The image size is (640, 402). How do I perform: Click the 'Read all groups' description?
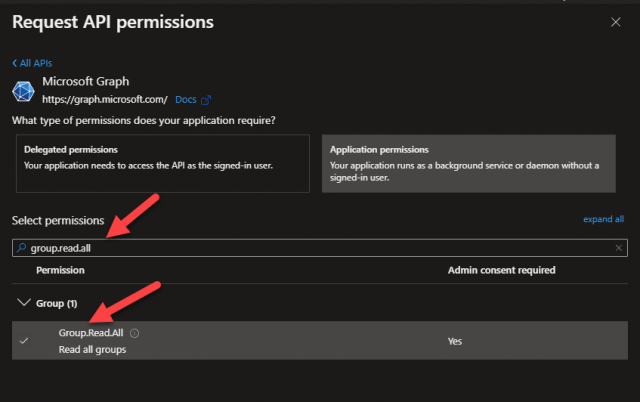pos(92,350)
